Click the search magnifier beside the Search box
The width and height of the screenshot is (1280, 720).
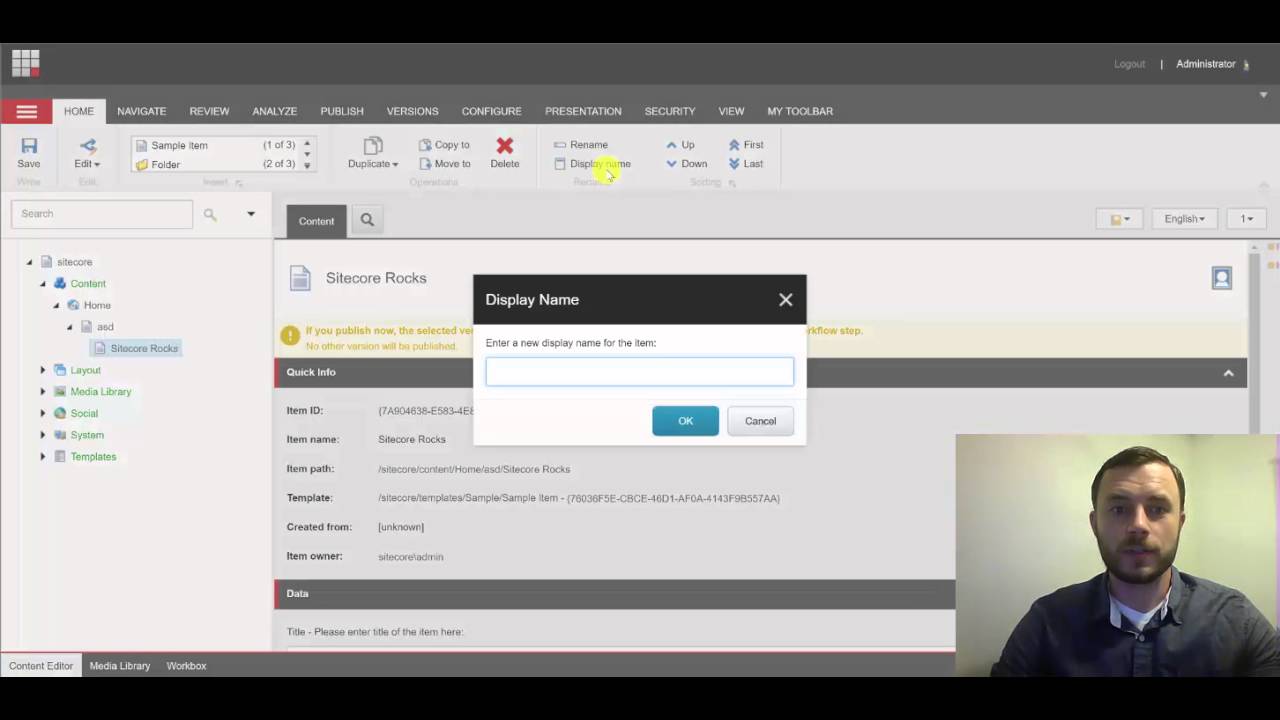pos(210,214)
